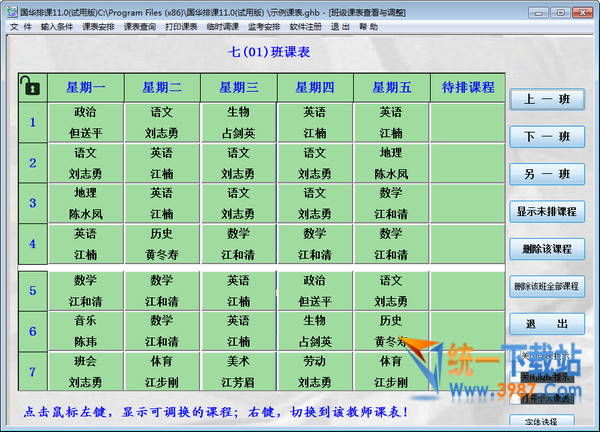
Task: Click the period 5 row header
Action: [32, 291]
